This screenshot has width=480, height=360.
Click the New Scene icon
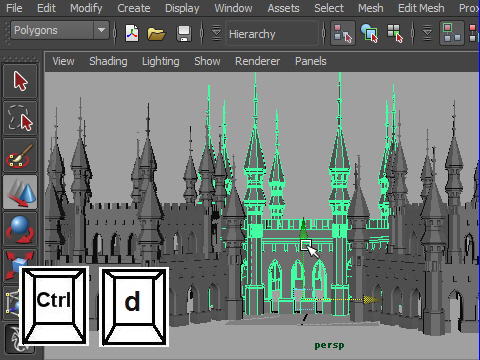point(132,33)
